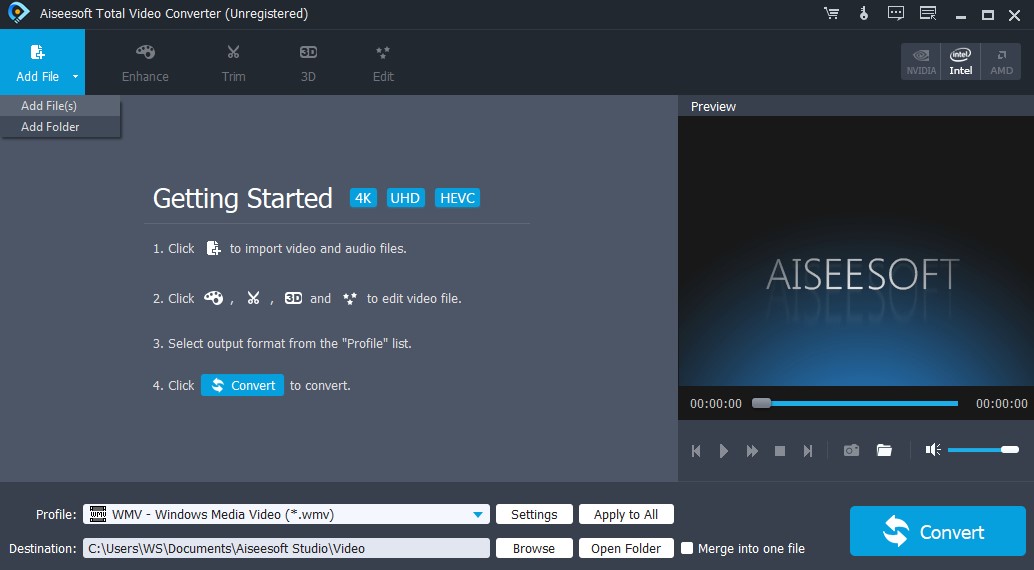This screenshot has height=570, width=1034.
Task: Click the large Convert button
Action: (x=938, y=531)
